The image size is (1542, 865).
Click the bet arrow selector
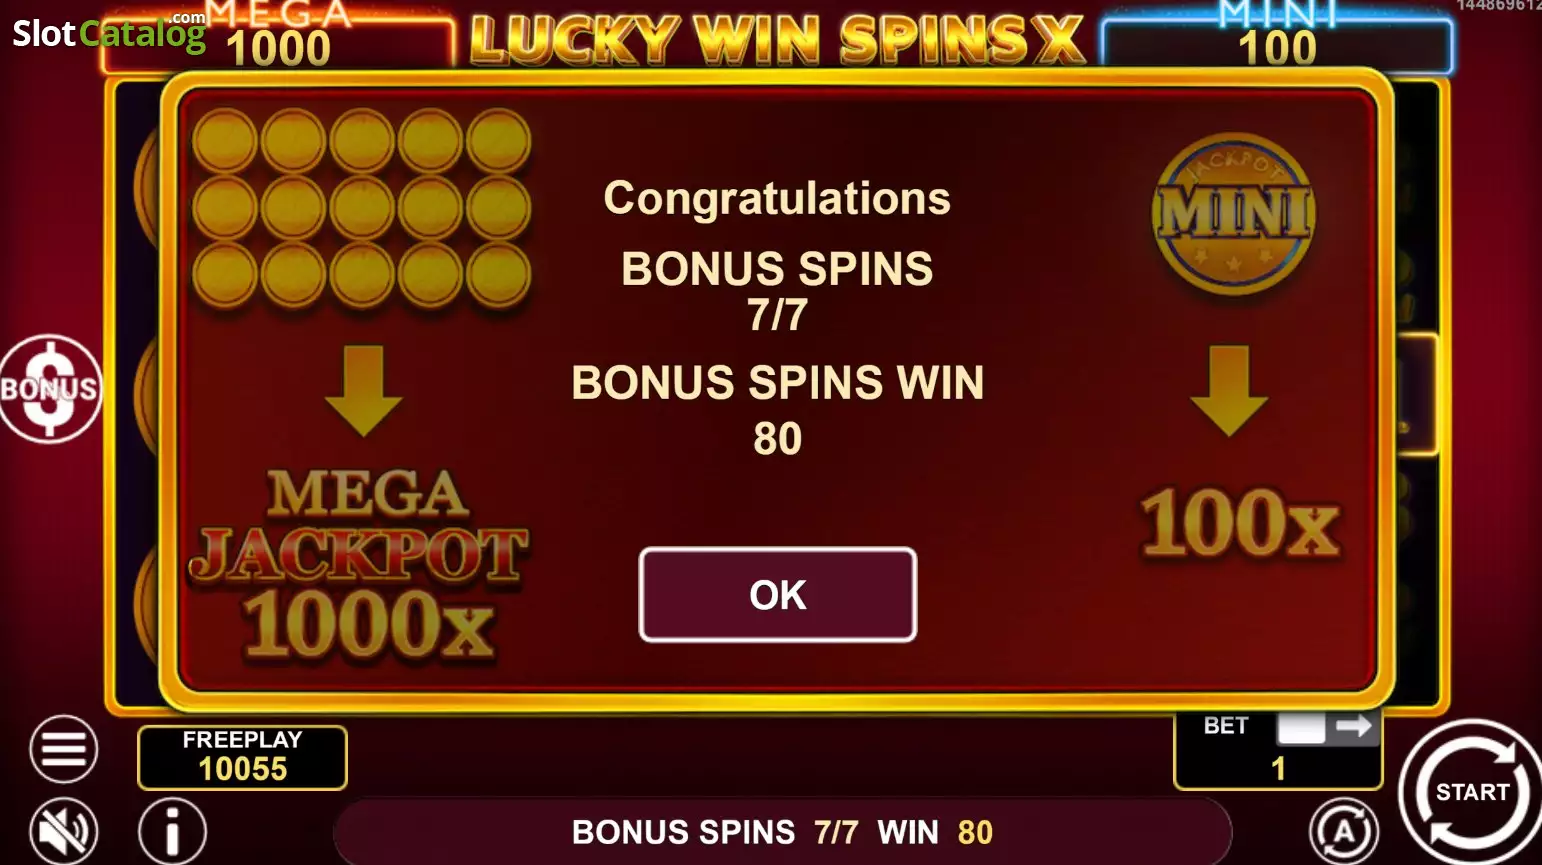tap(1329, 726)
